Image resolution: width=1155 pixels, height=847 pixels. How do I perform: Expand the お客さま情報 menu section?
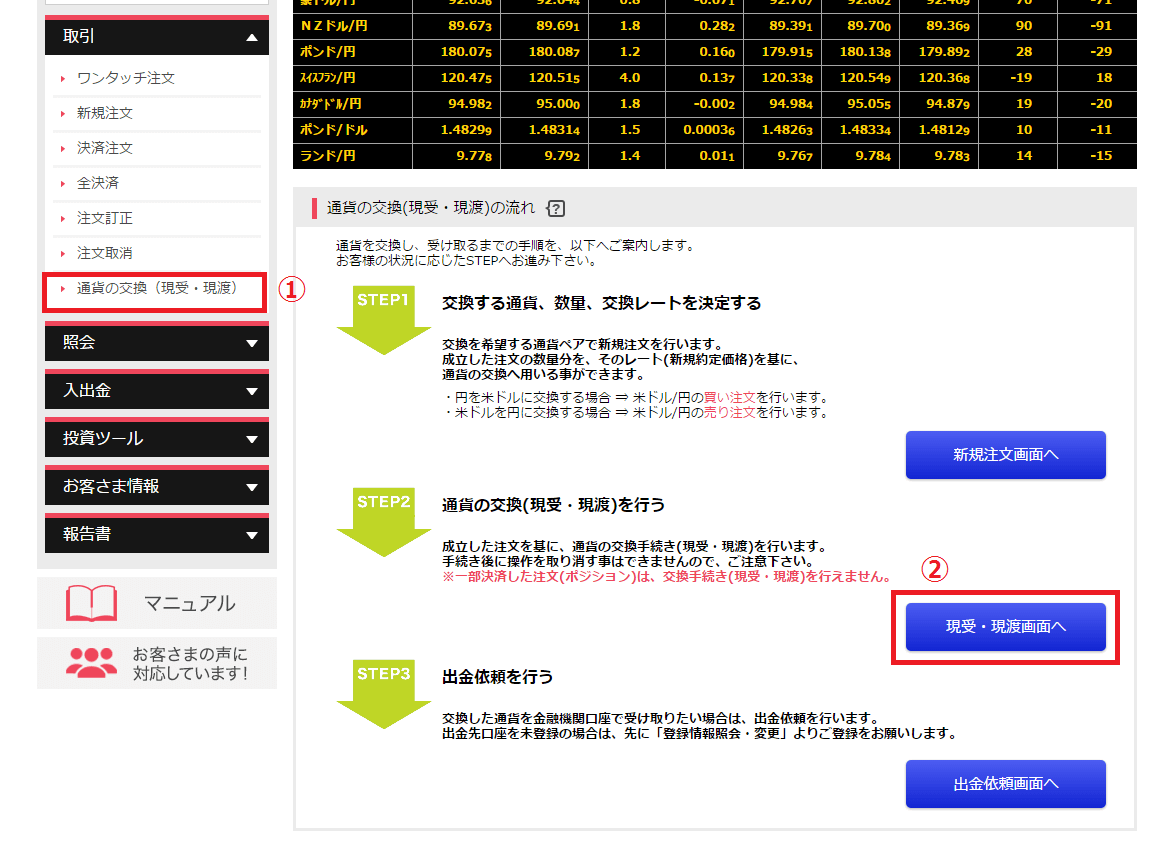(x=156, y=487)
